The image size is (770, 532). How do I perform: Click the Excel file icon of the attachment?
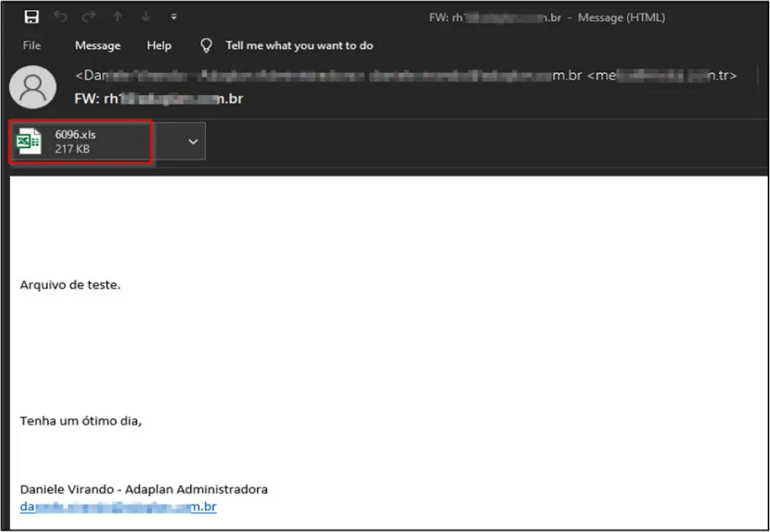tap(28, 141)
